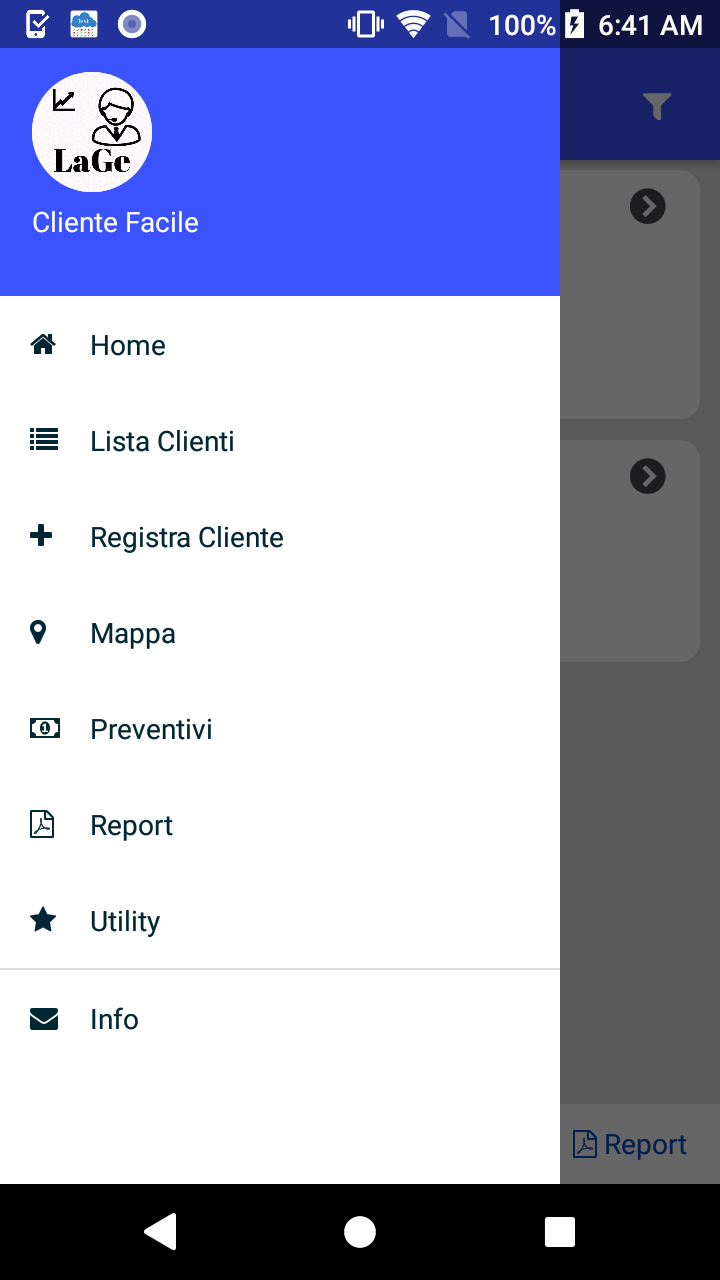720x1280 pixels.
Task: Open the Home menu entry
Action: click(280, 345)
